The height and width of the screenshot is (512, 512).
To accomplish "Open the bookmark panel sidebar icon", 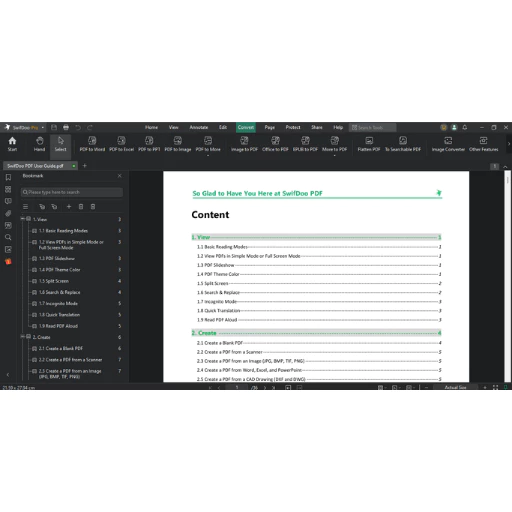I will [x=8, y=177].
